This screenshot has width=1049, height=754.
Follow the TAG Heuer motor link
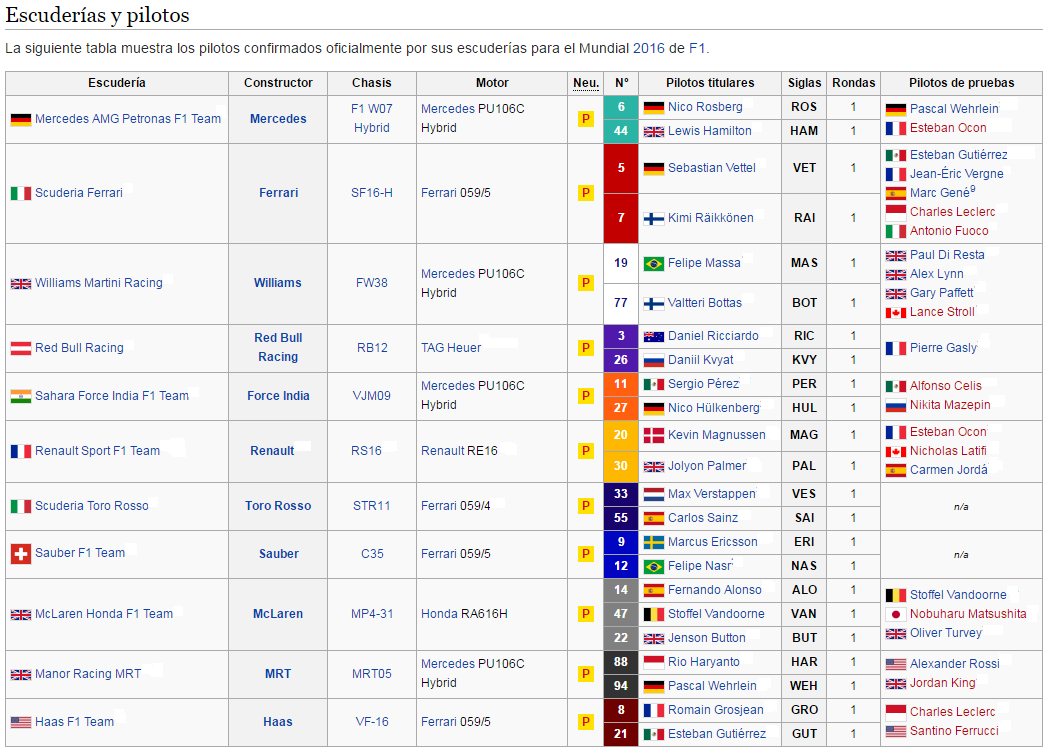point(451,348)
